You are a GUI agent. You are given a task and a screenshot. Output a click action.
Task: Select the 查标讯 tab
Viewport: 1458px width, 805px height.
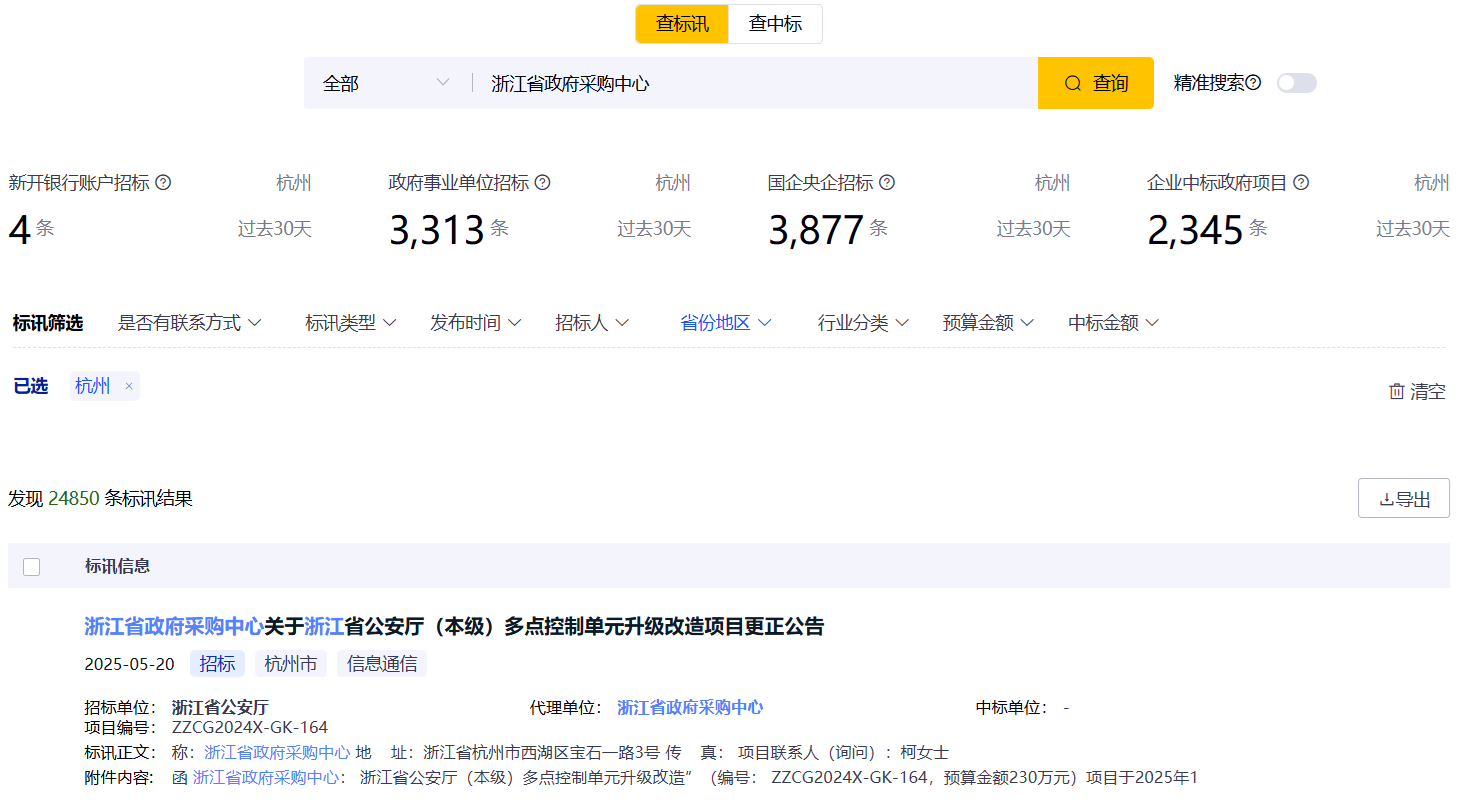point(682,24)
